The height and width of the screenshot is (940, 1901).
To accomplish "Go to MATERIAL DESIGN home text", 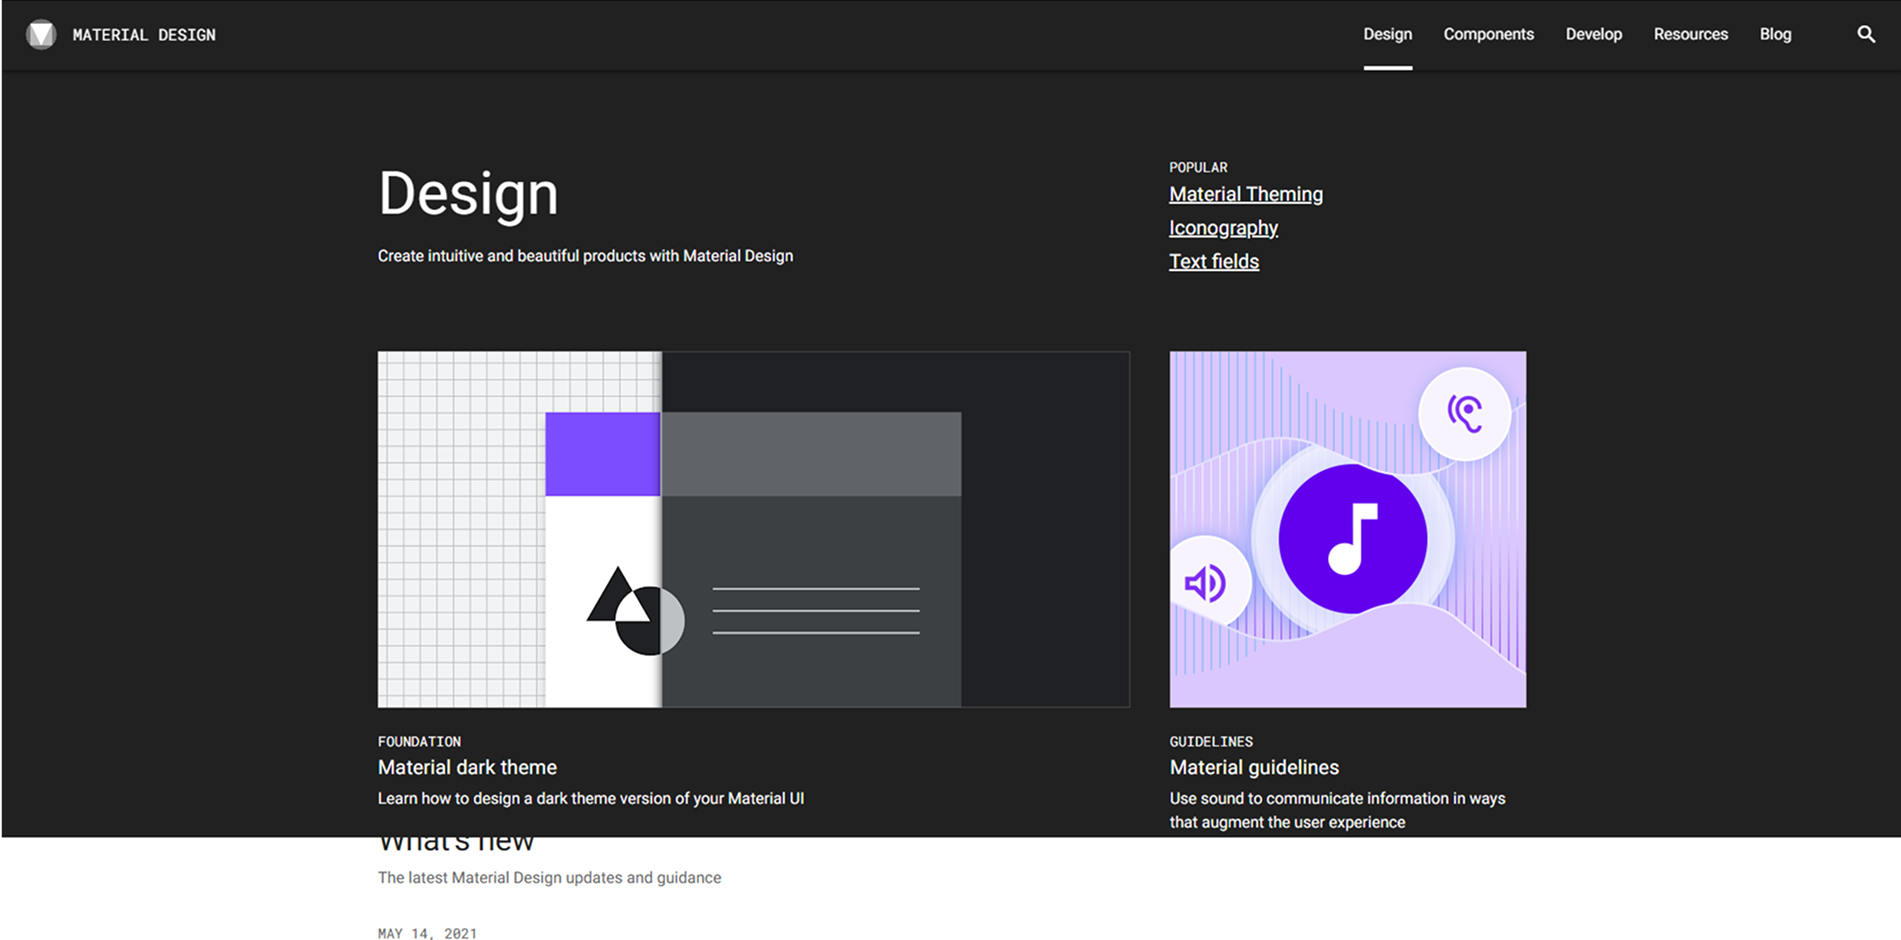I will point(144,35).
